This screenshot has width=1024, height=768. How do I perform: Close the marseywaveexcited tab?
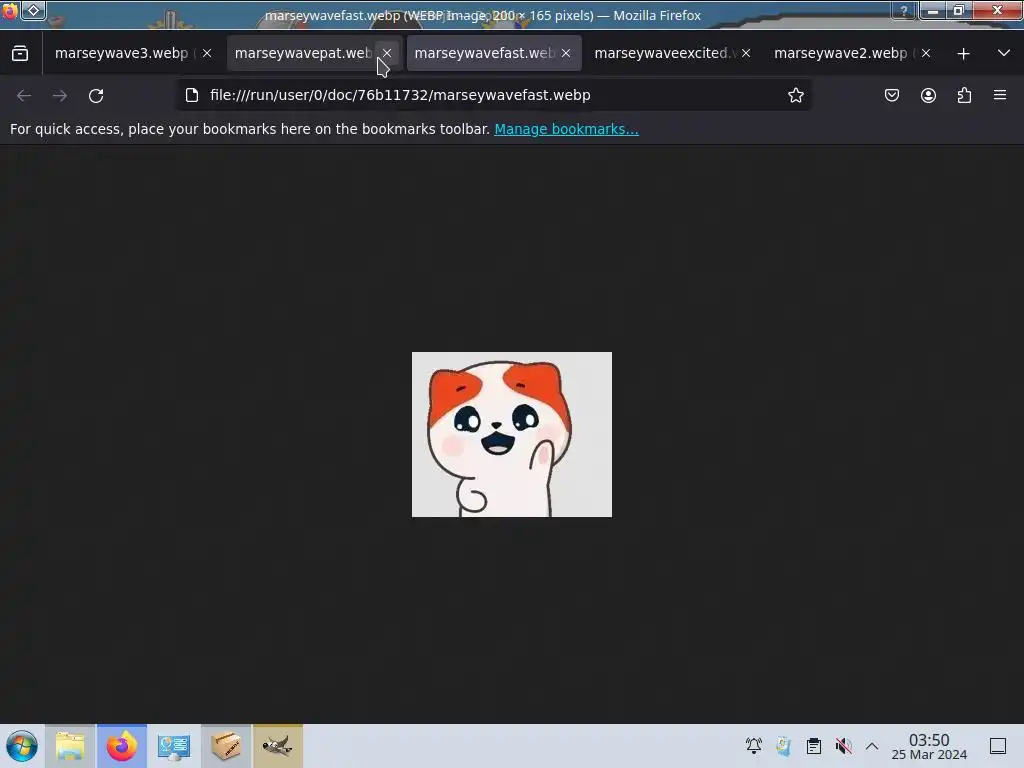point(746,54)
